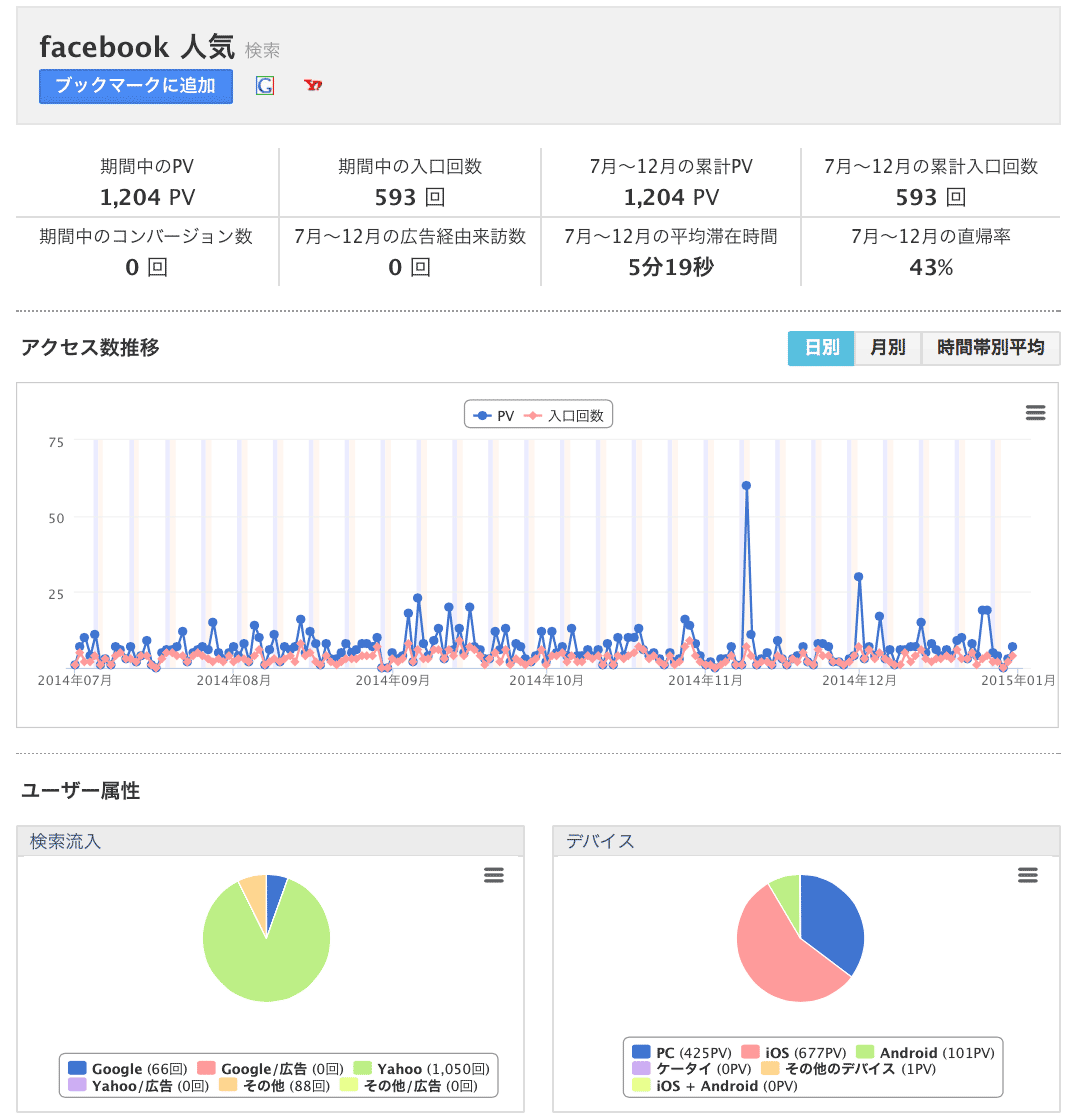Click the 2014年07月 axis label

[75, 681]
